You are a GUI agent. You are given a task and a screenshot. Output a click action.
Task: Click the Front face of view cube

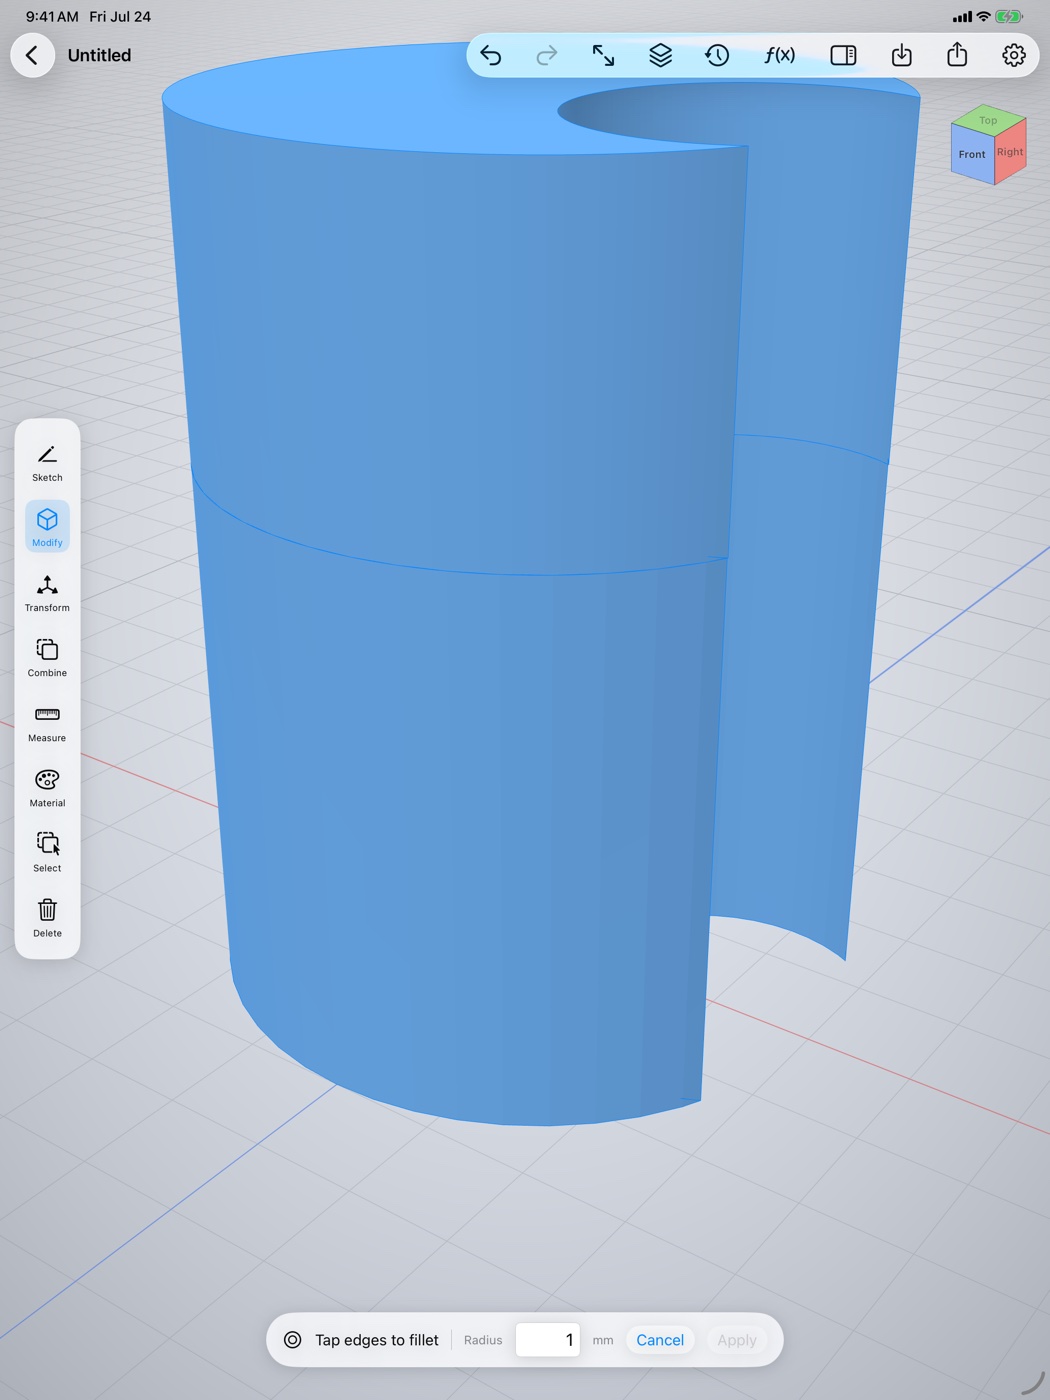coord(972,155)
